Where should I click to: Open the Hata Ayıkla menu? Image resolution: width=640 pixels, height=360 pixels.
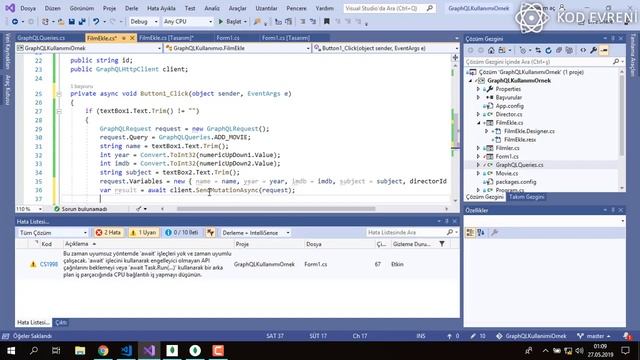pyautogui.click(x=161, y=8)
